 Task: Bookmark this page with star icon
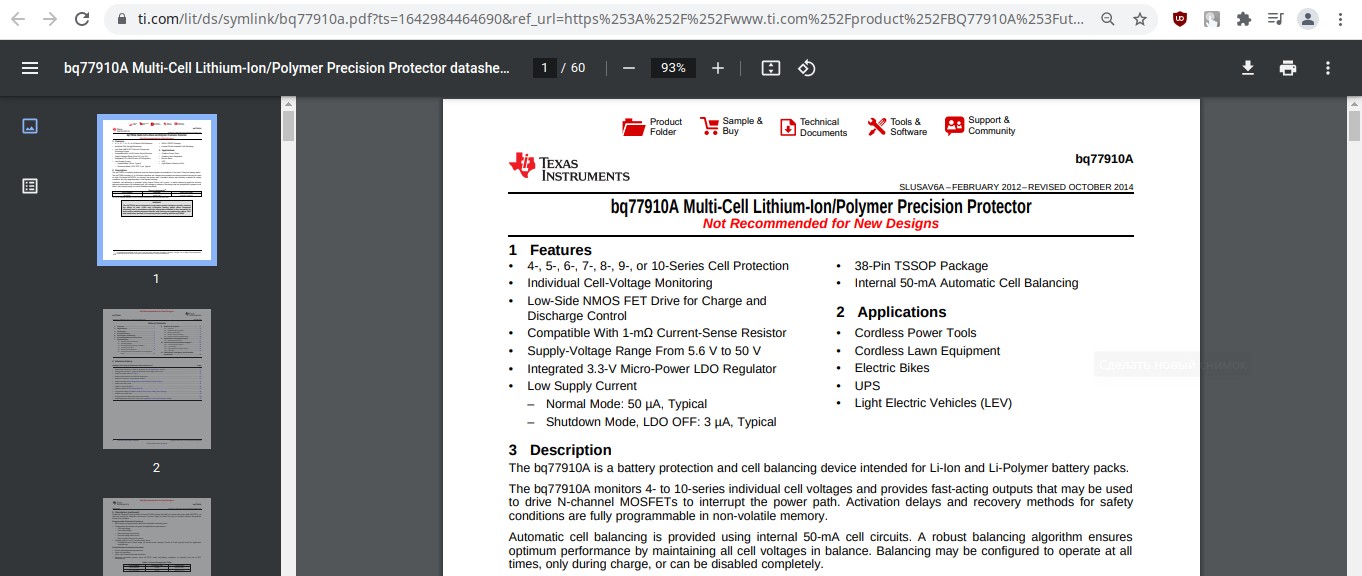[x=1139, y=19]
